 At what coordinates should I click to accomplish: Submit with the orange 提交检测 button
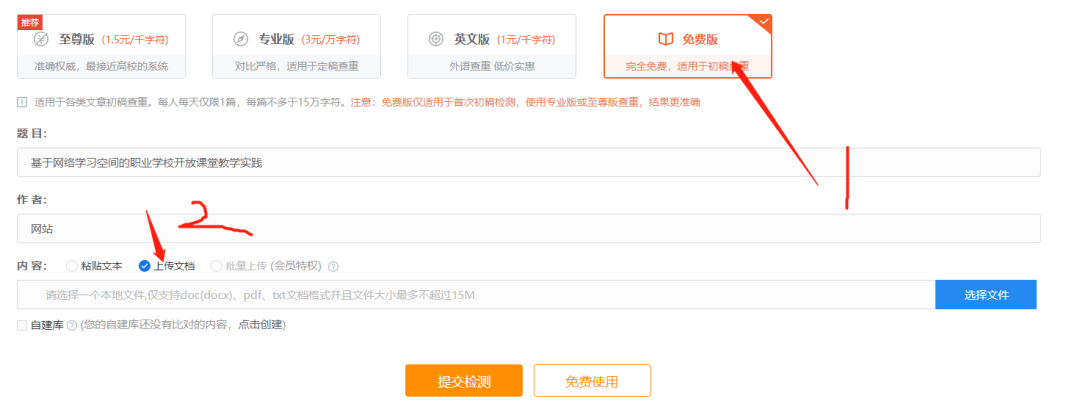tap(464, 381)
